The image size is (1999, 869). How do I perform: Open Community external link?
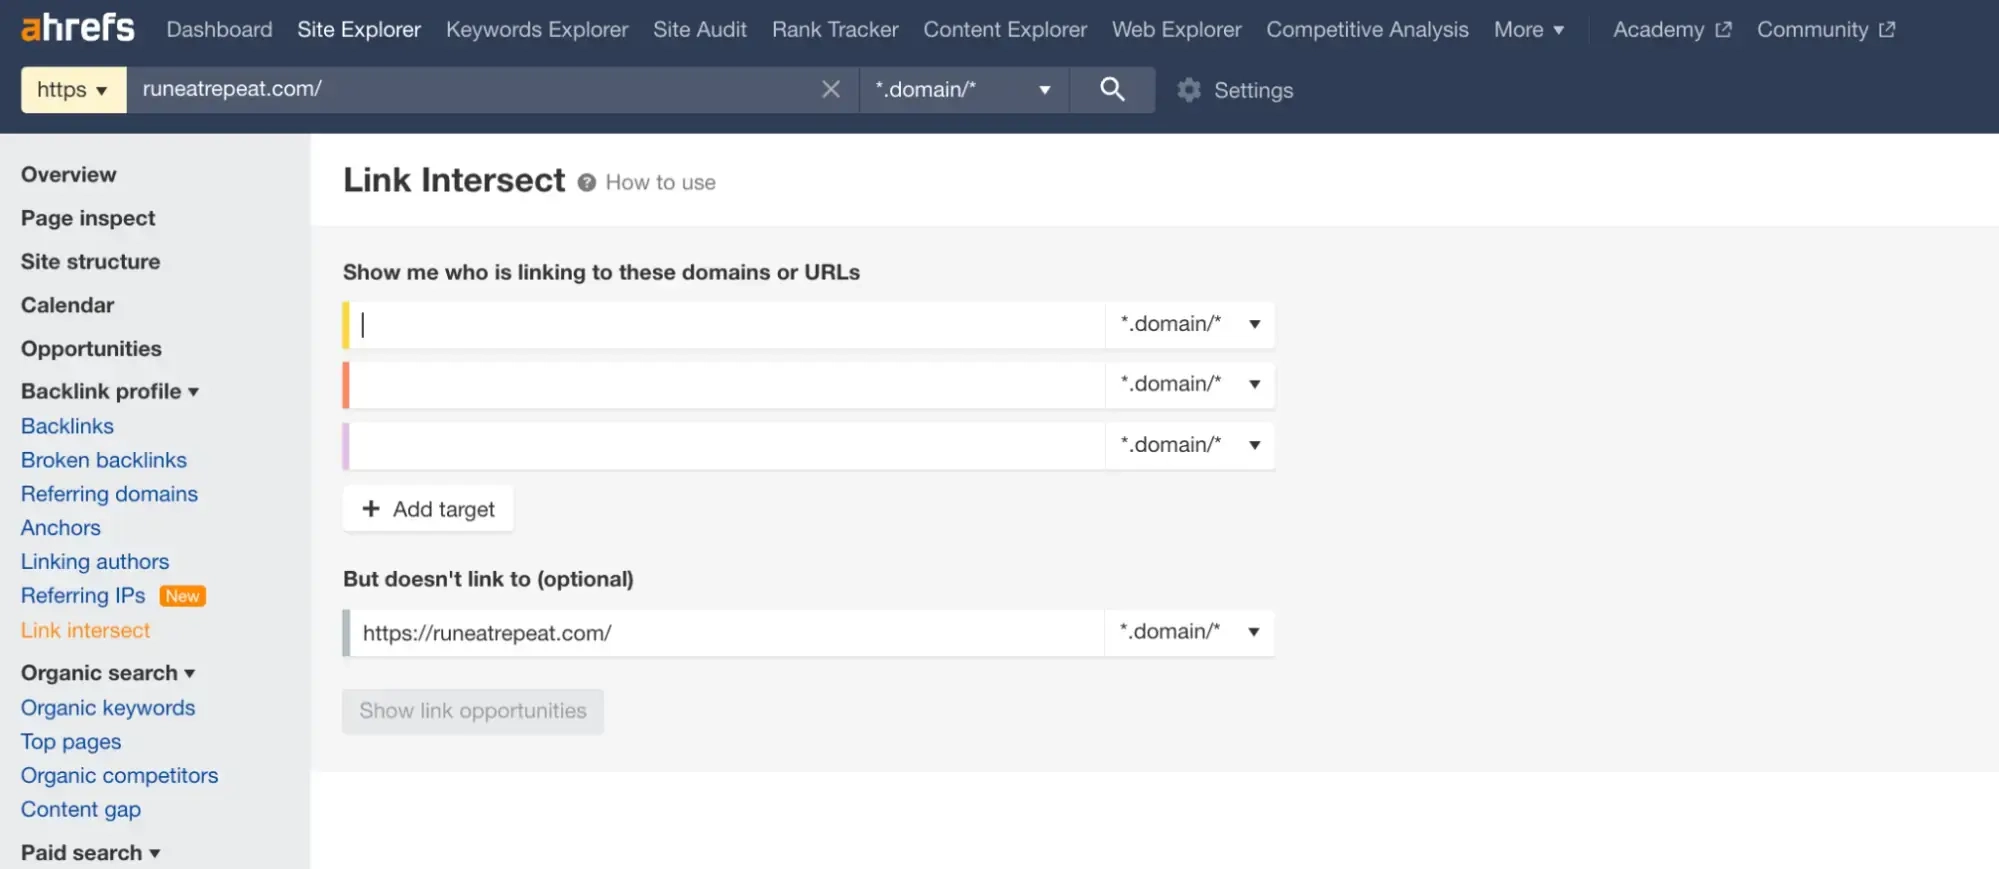1825,30
